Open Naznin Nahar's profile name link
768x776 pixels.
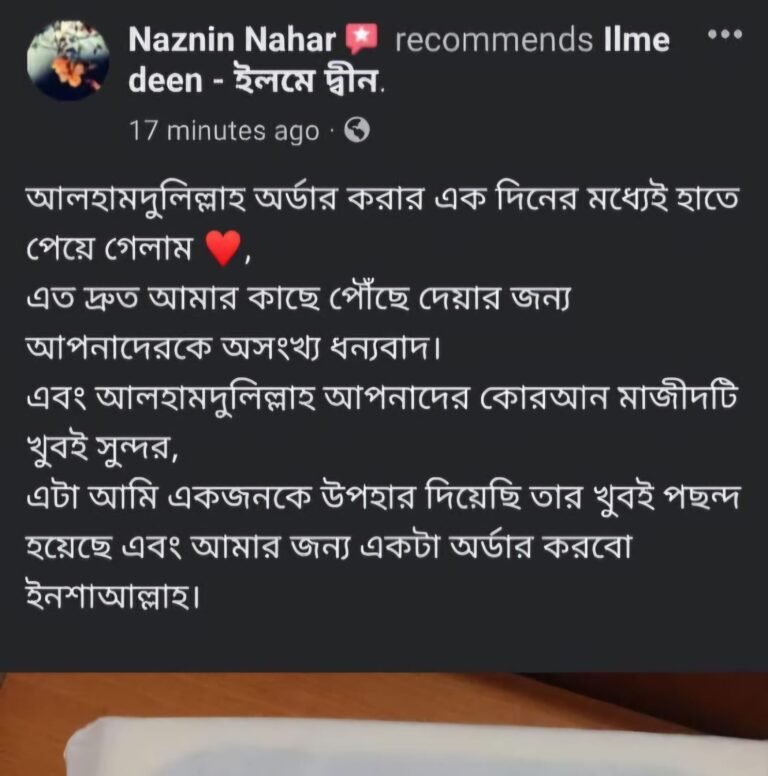(232, 39)
